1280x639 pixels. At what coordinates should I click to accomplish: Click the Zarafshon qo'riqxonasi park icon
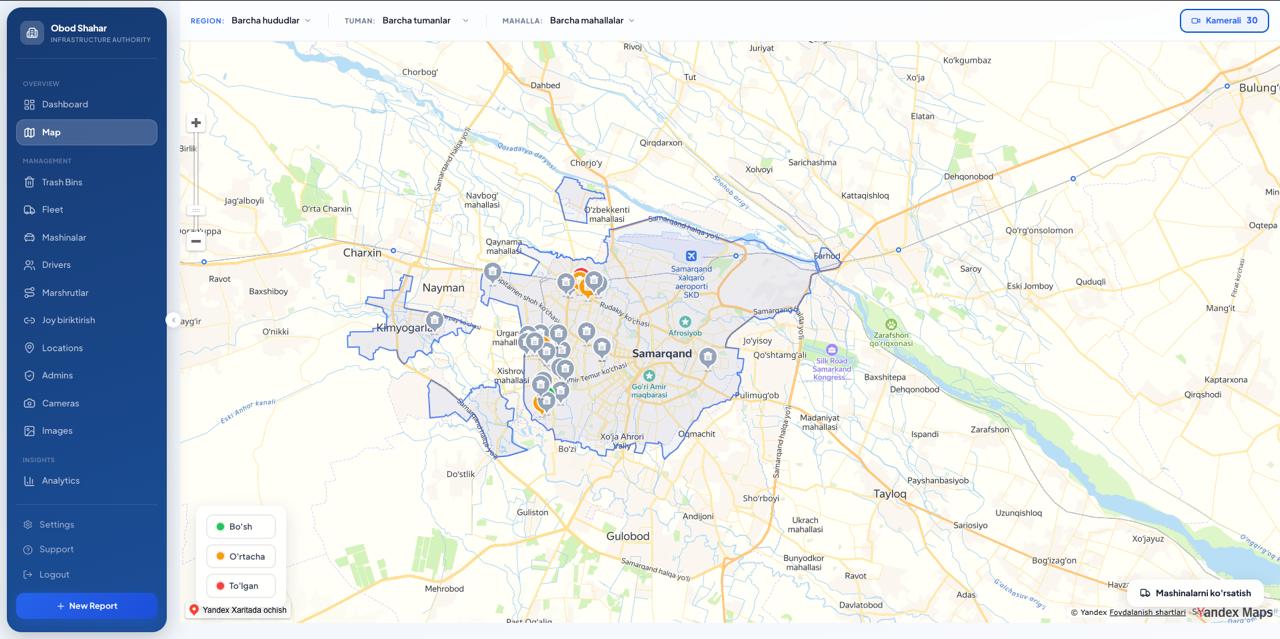tap(890, 323)
